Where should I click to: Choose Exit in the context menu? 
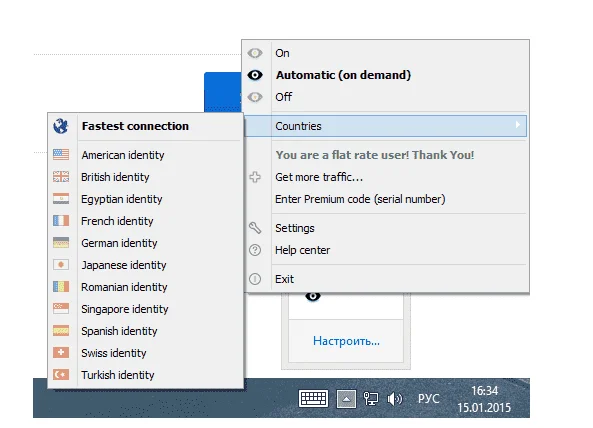(x=385, y=279)
